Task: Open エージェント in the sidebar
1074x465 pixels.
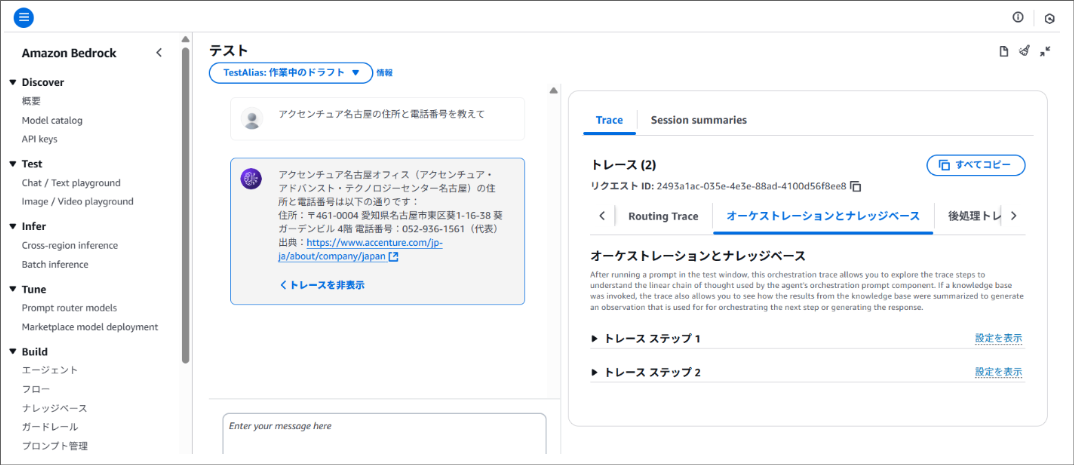Action: (50, 370)
